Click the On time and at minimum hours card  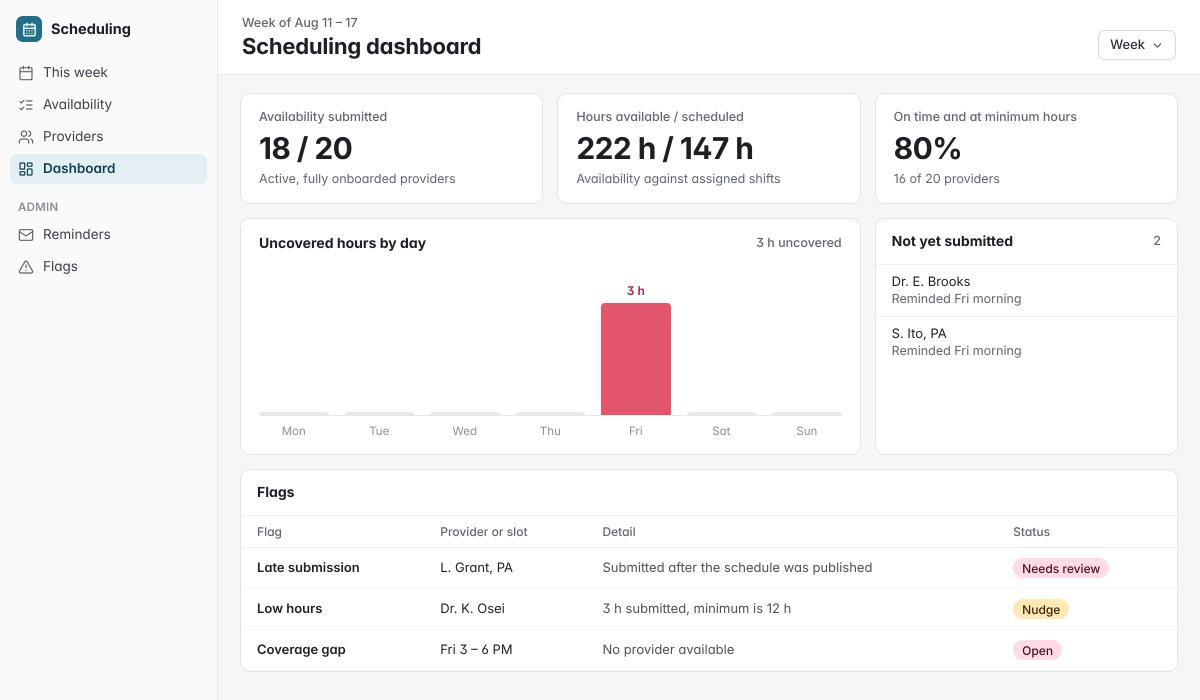coord(1026,148)
